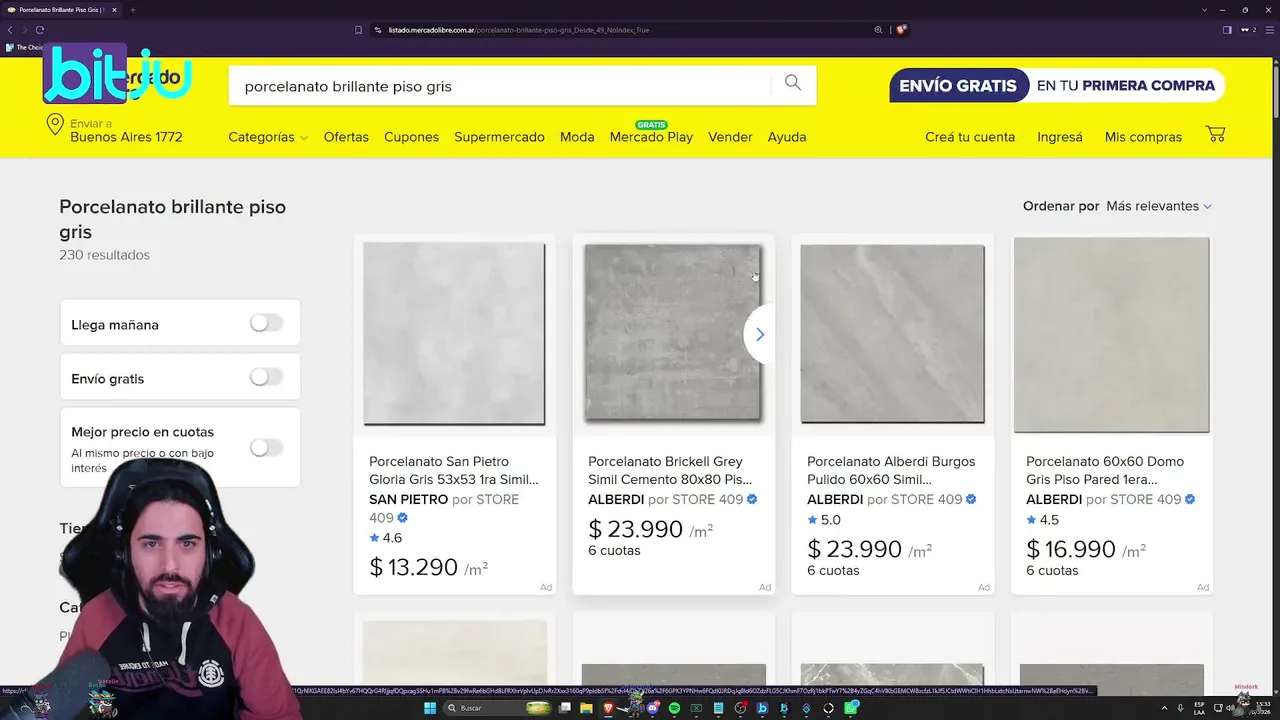Click Envío gratis en tu primera compra banner
Viewport: 1280px width, 720px height.
[x=1057, y=85]
